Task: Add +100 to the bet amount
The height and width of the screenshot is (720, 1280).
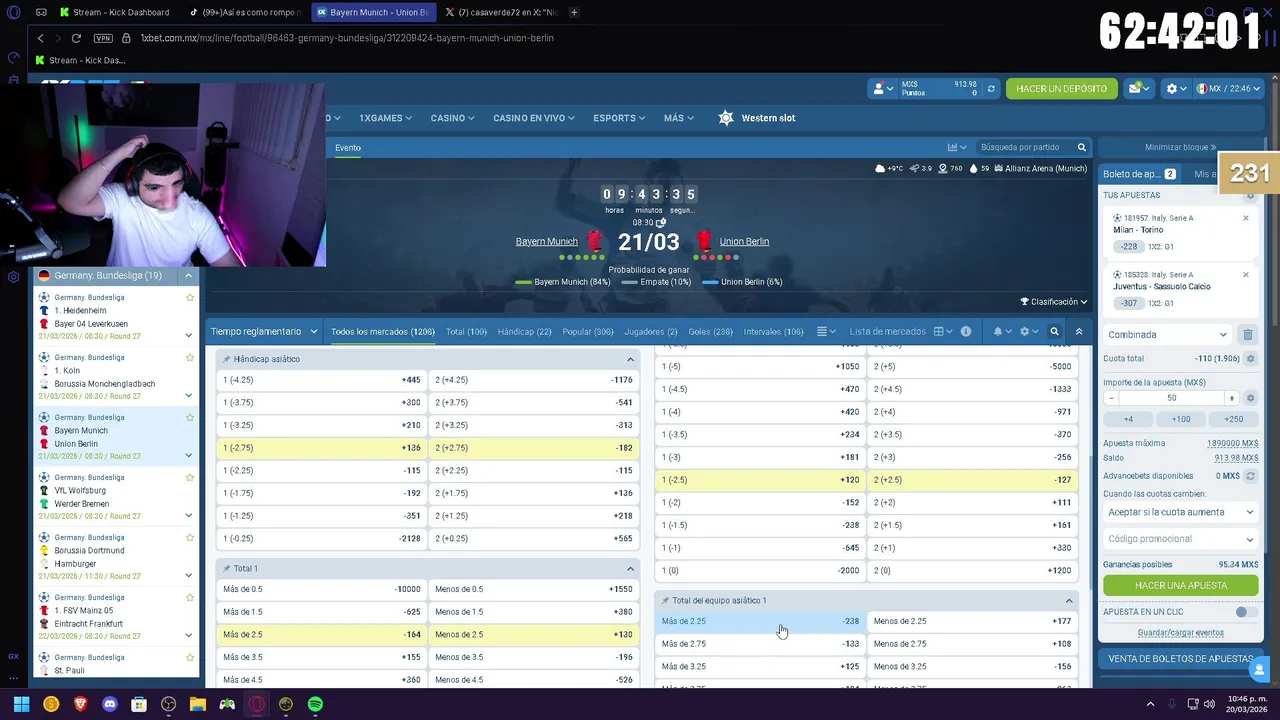Action: (x=1181, y=419)
